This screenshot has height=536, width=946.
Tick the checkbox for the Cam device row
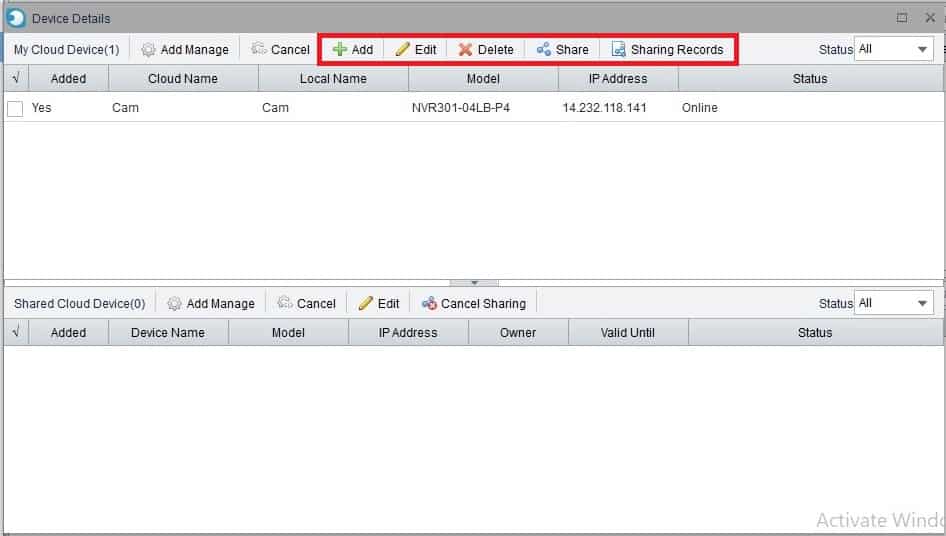click(15, 109)
